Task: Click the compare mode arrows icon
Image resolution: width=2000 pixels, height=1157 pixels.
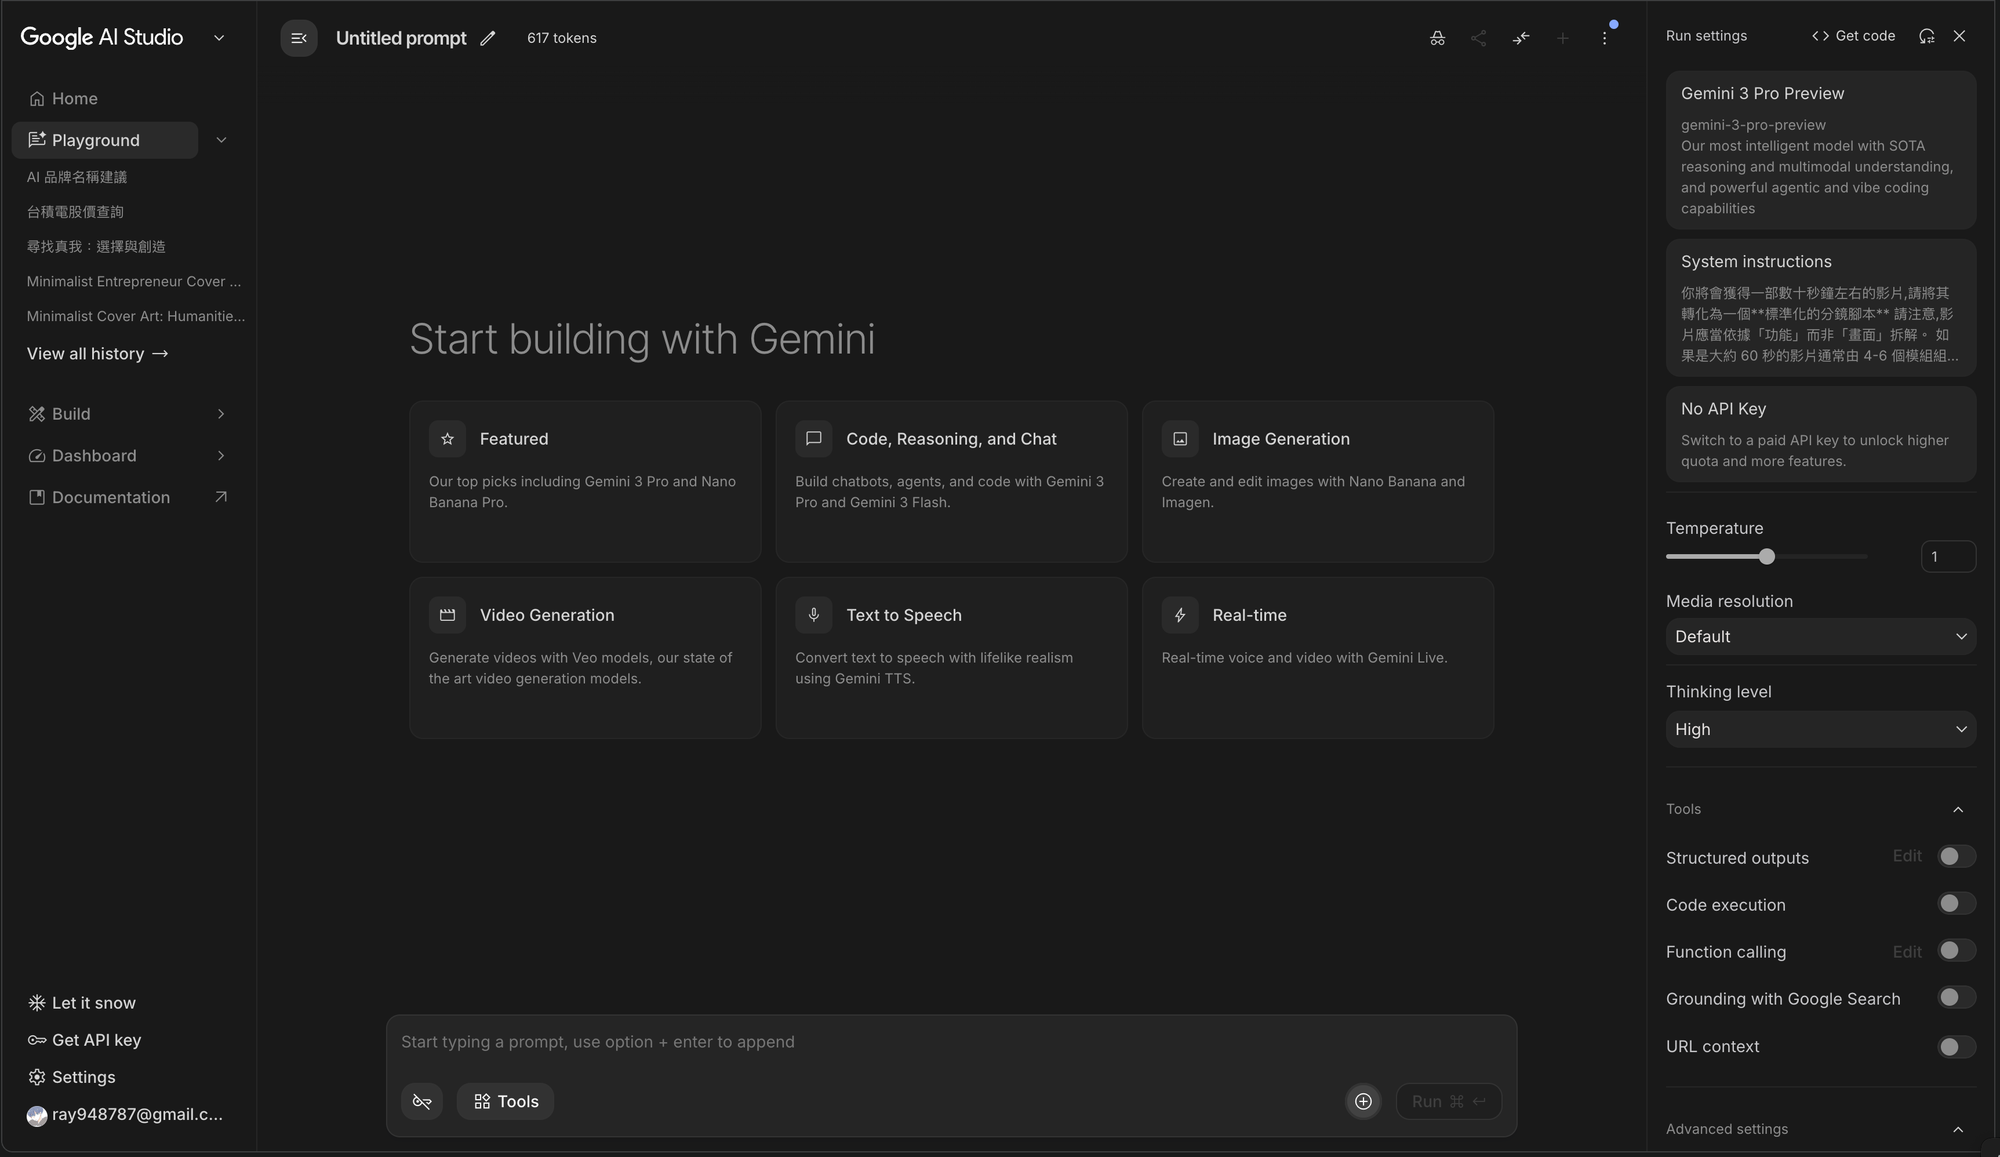Action: (x=1521, y=38)
